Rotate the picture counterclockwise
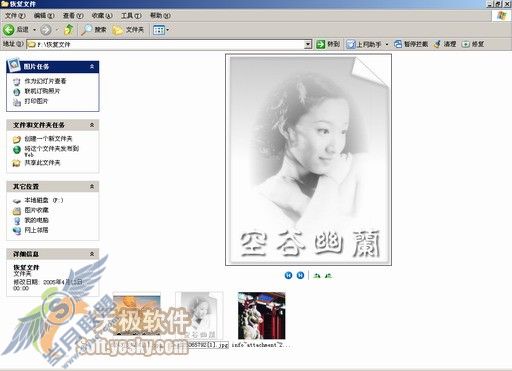The image size is (512, 371). 329,276
